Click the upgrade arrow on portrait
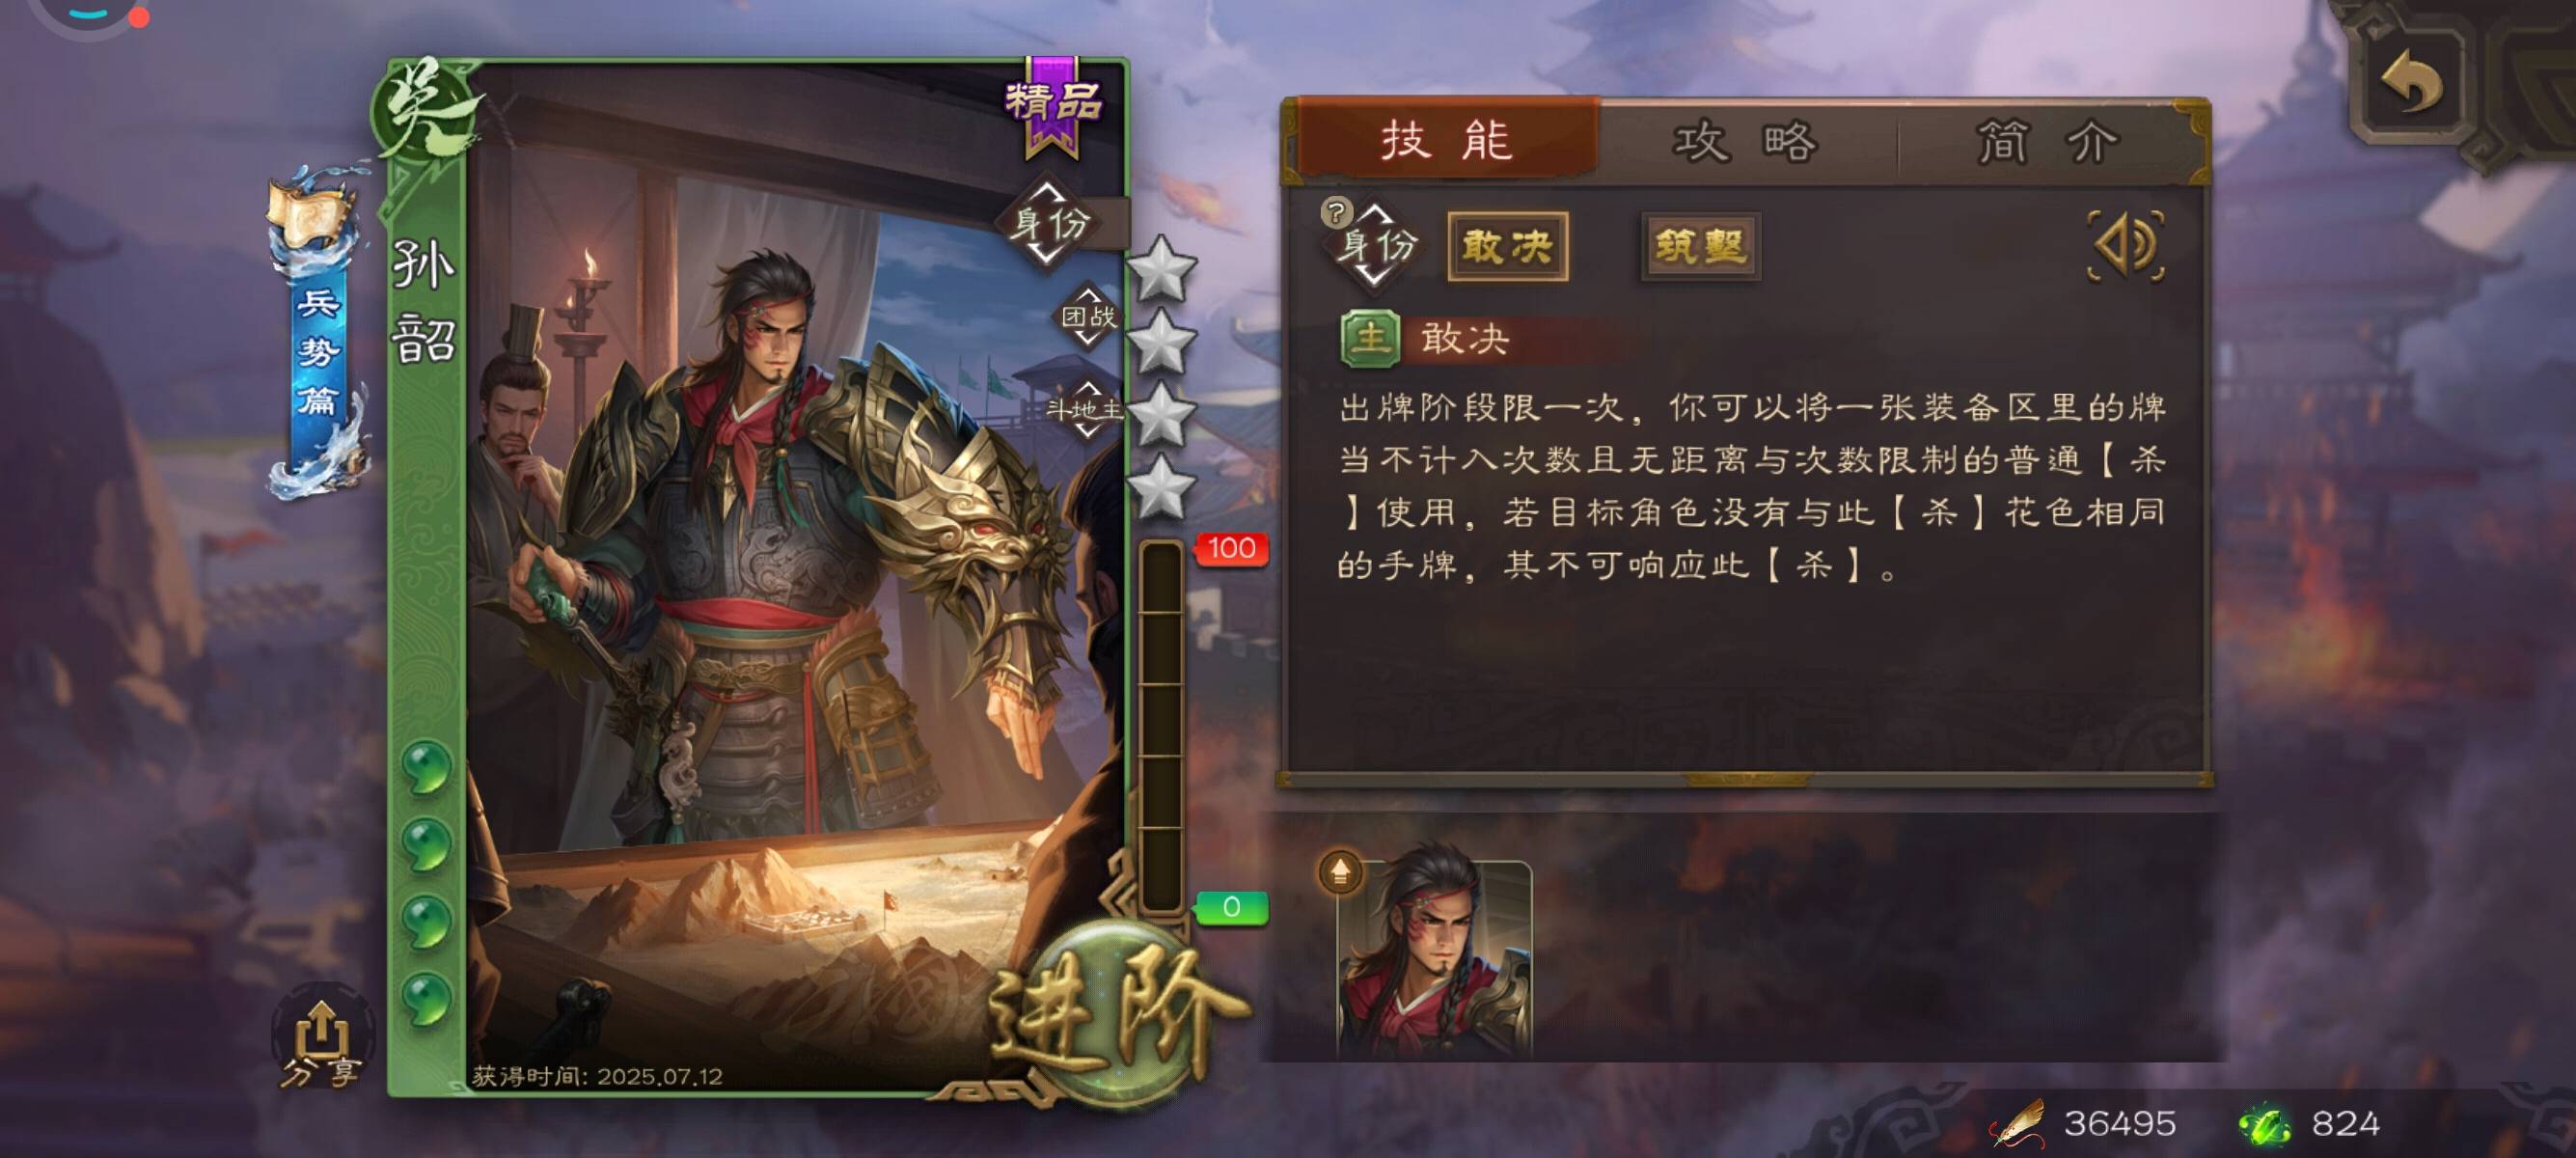Viewport: 2576px width, 1158px height. click(1341, 872)
